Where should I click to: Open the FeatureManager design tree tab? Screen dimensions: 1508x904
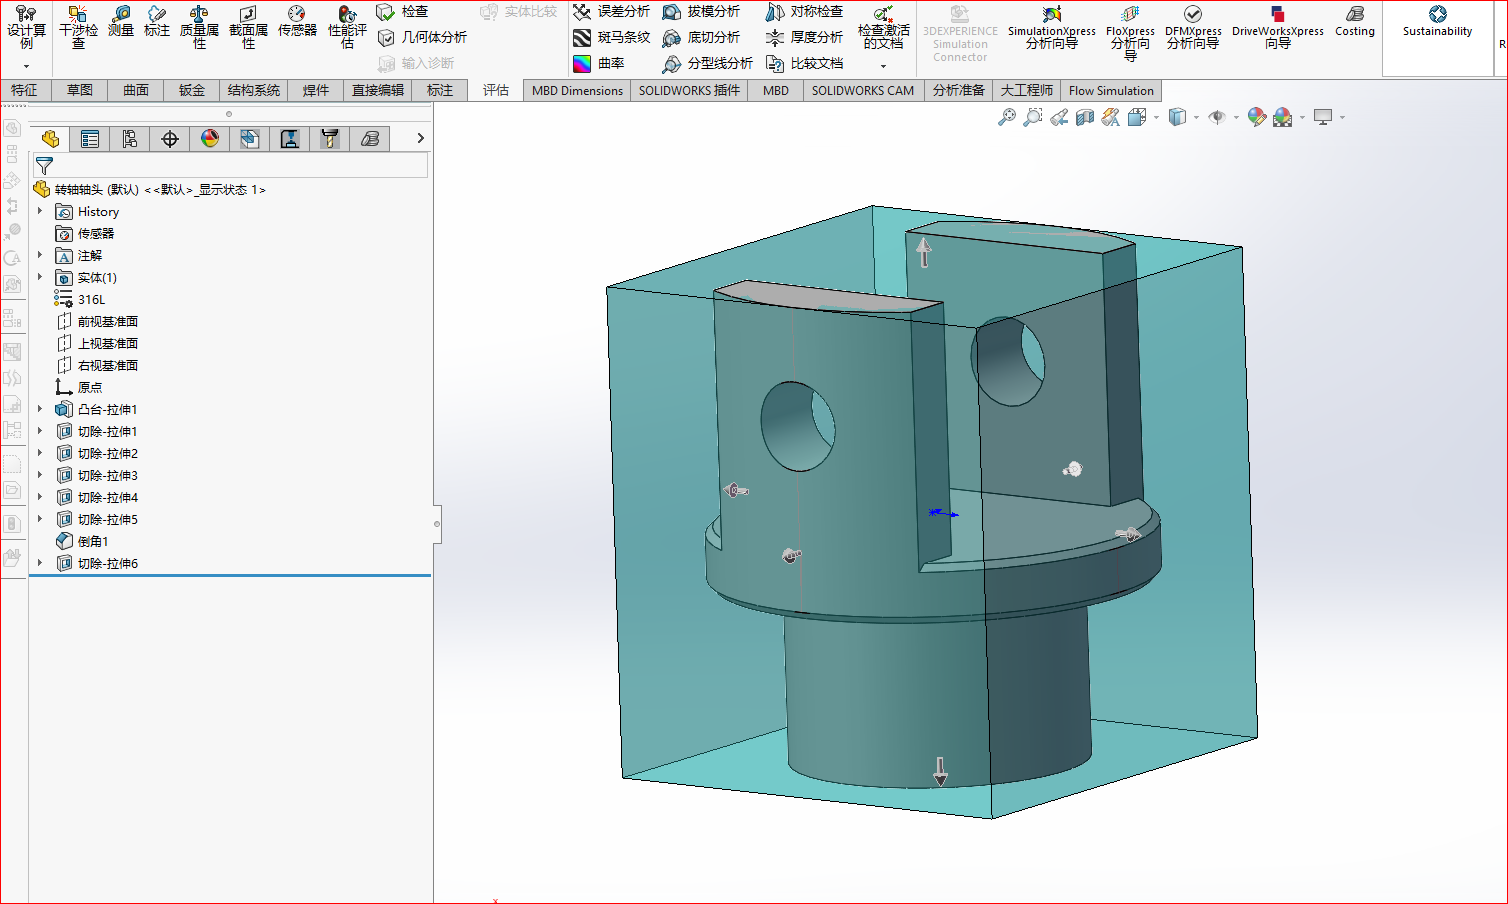pyautogui.click(x=50, y=139)
